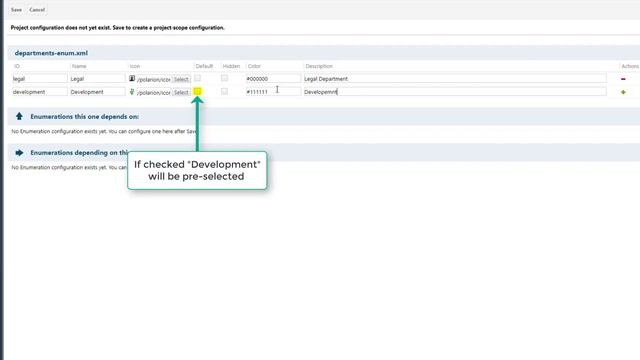Image resolution: width=640 pixels, height=360 pixels.
Task: Click Select button in legal row
Action: 181,79
